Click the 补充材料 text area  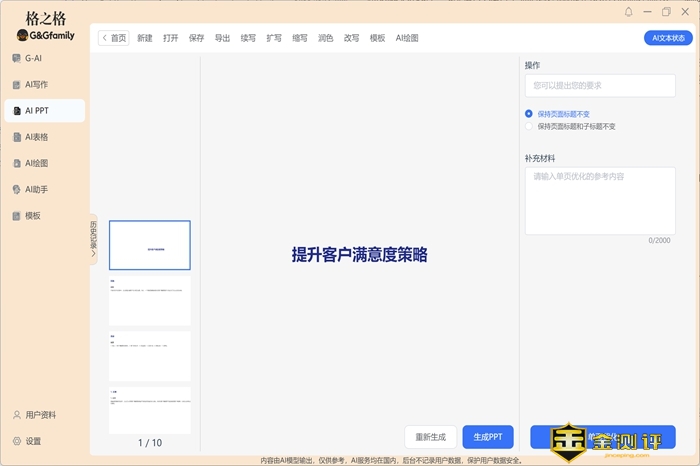click(x=599, y=200)
